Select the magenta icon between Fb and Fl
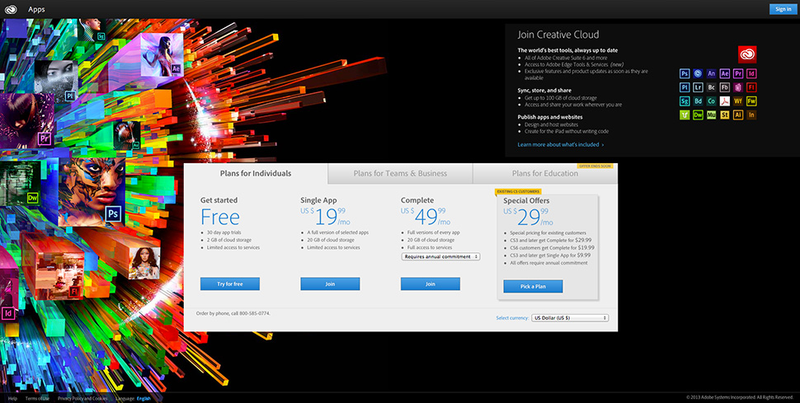This screenshot has height=403, width=800. tap(738, 87)
